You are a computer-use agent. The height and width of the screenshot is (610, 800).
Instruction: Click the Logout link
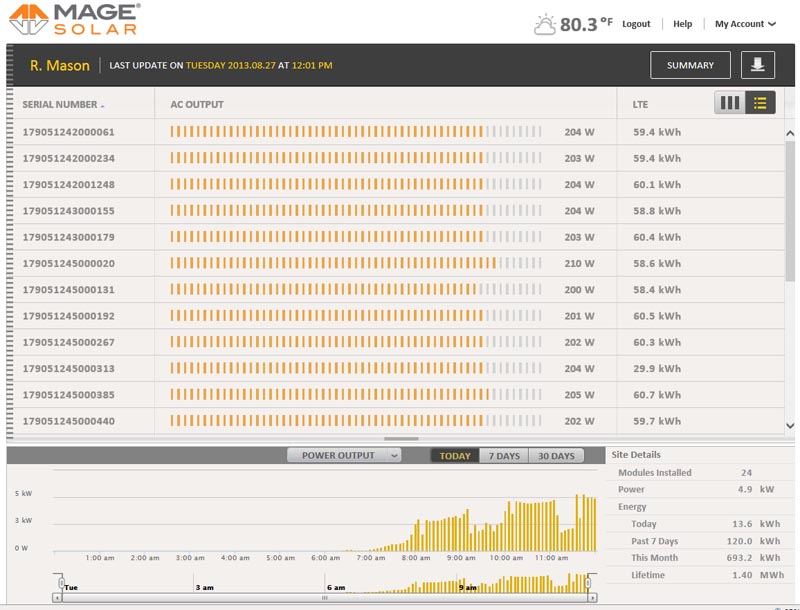636,24
